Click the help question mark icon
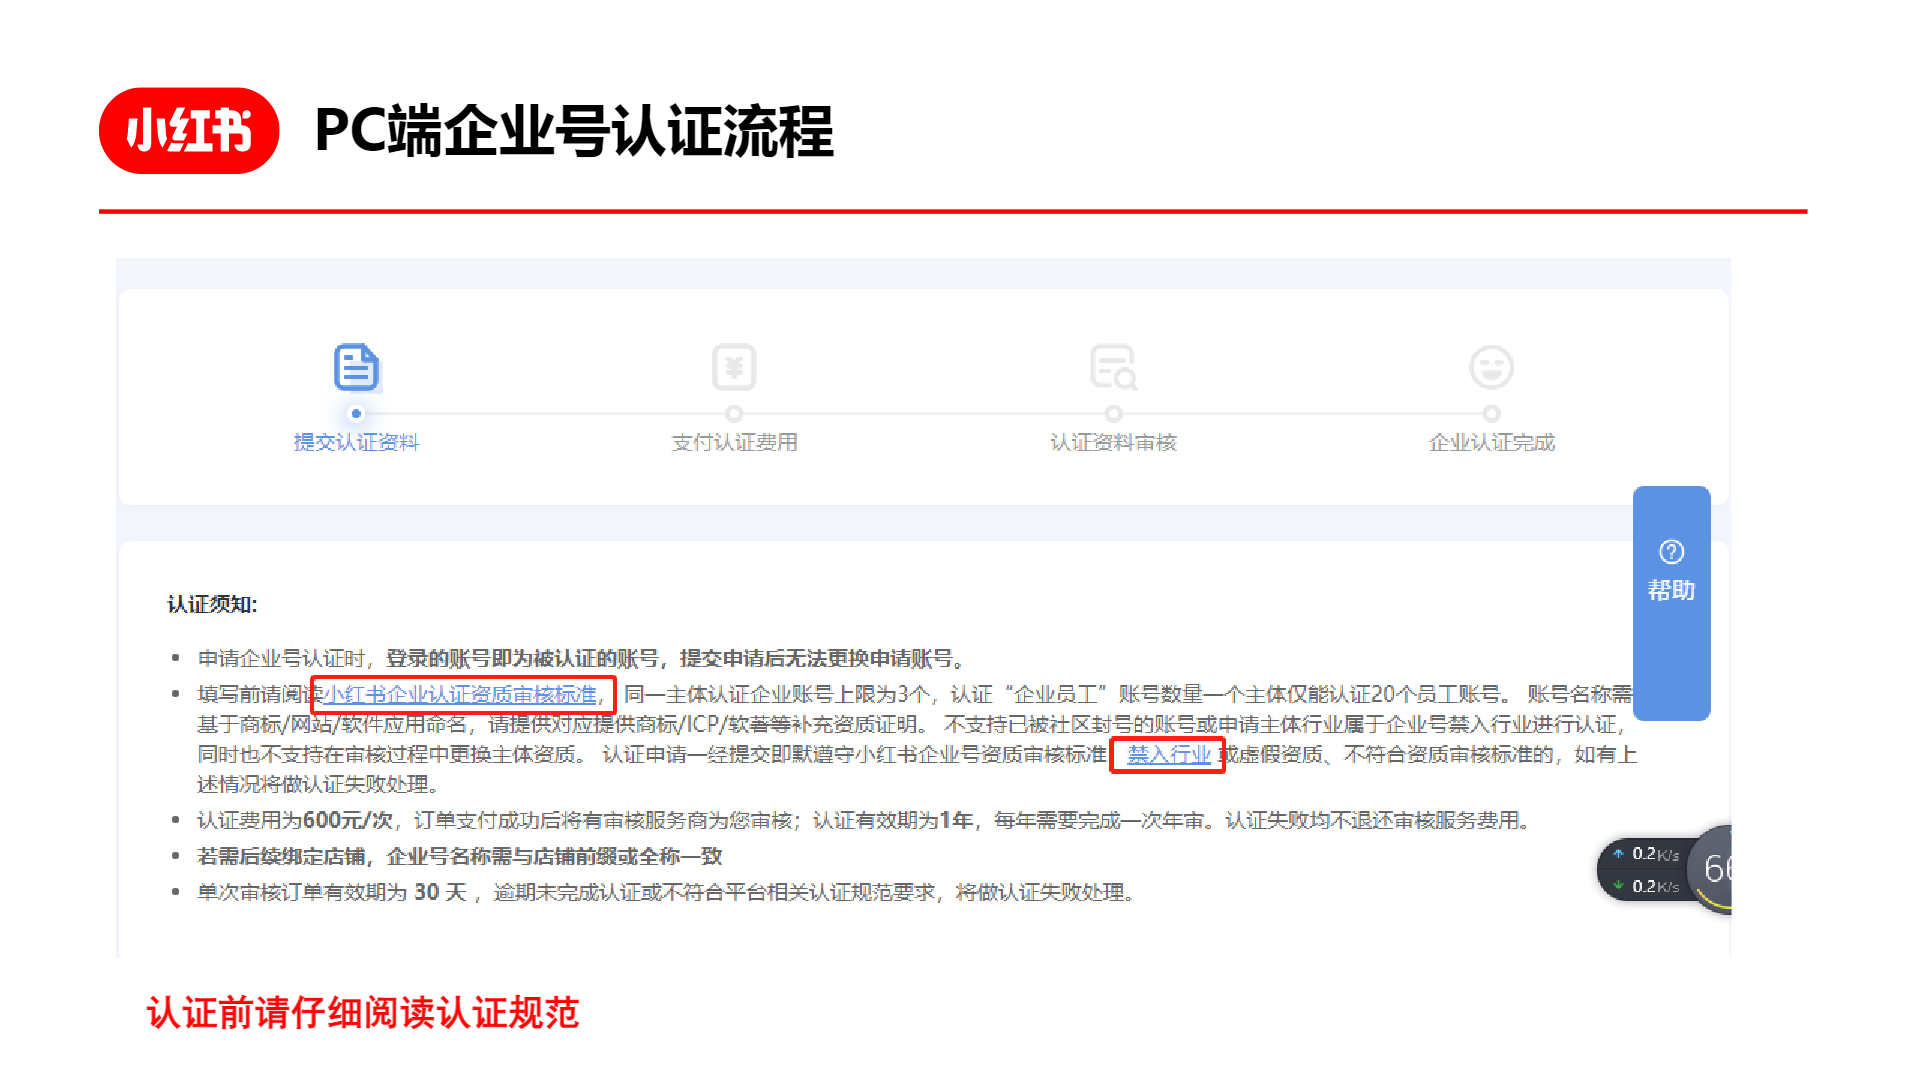Image resolution: width=1920 pixels, height=1080 pixels. coord(1671,552)
